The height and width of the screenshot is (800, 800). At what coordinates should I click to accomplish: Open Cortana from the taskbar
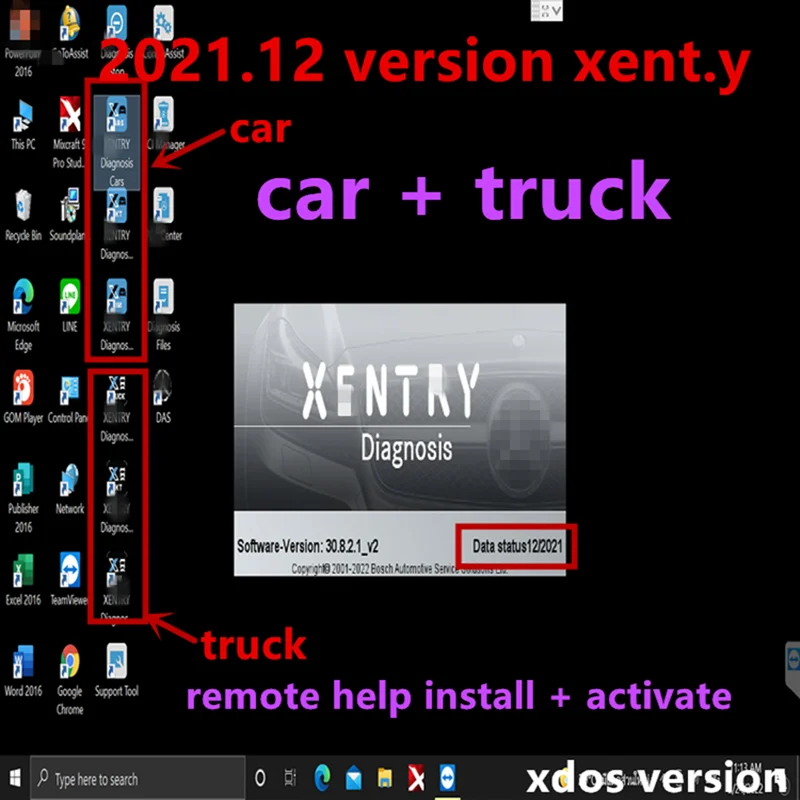[260, 779]
